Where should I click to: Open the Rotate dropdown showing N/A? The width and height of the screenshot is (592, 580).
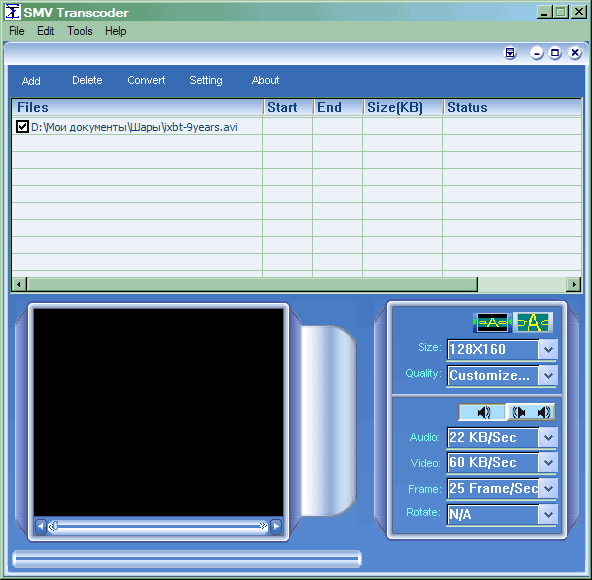pyautogui.click(x=548, y=515)
